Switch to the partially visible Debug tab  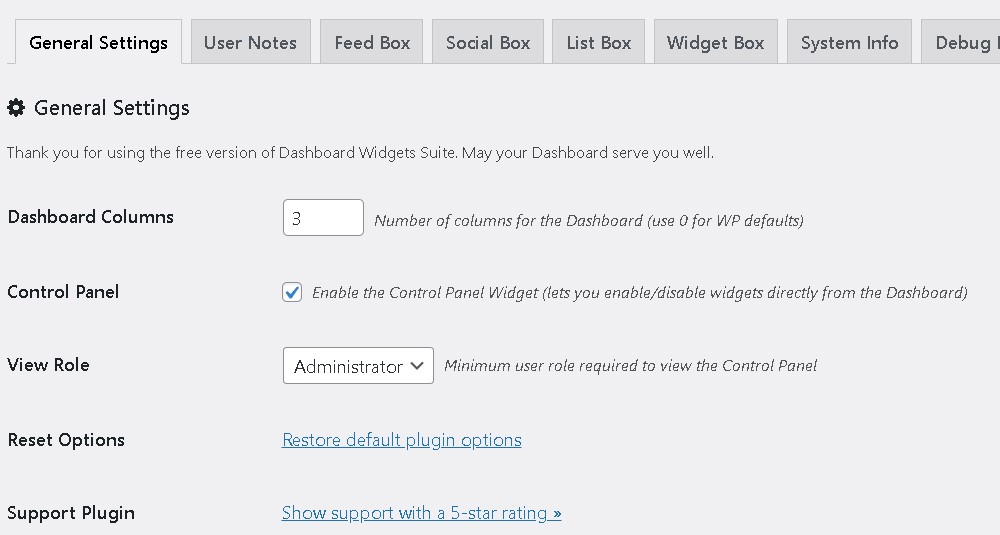click(964, 43)
